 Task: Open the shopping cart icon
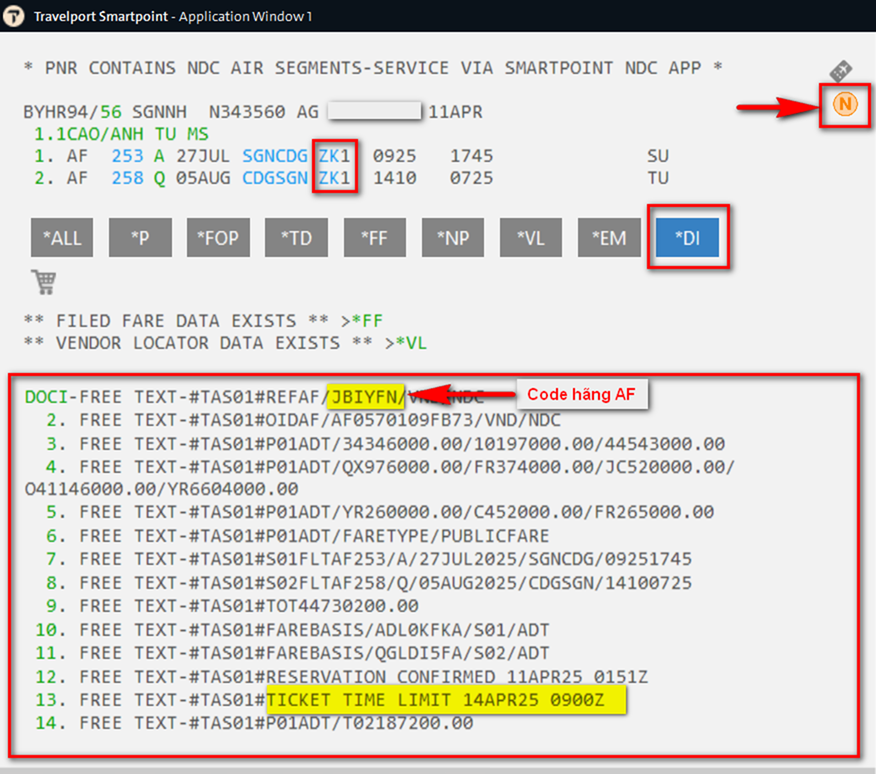[44, 282]
